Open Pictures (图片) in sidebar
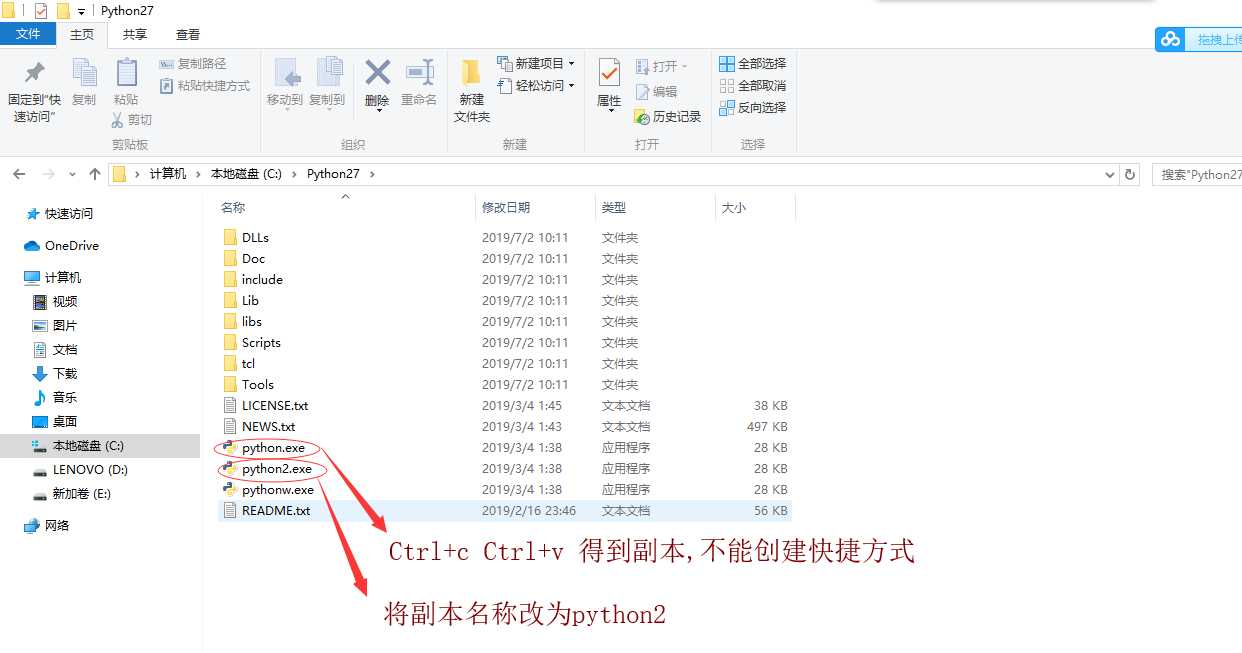1242x653 pixels. pyautogui.click(x=55, y=326)
